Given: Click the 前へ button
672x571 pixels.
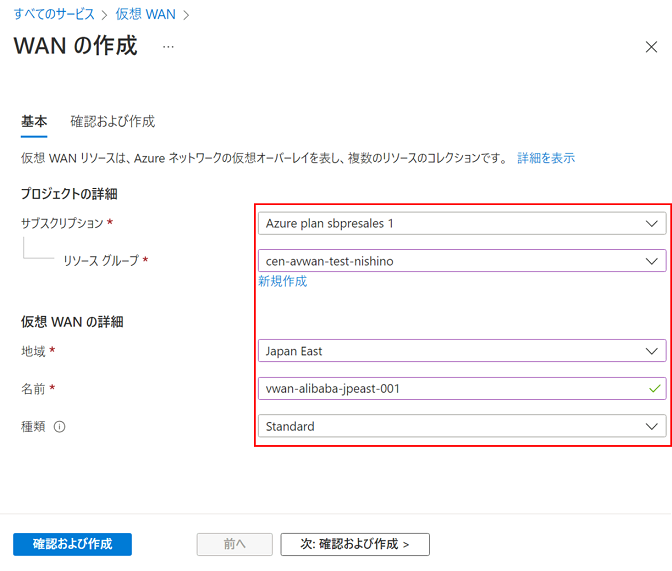Looking at the screenshot, I should pos(234,544).
